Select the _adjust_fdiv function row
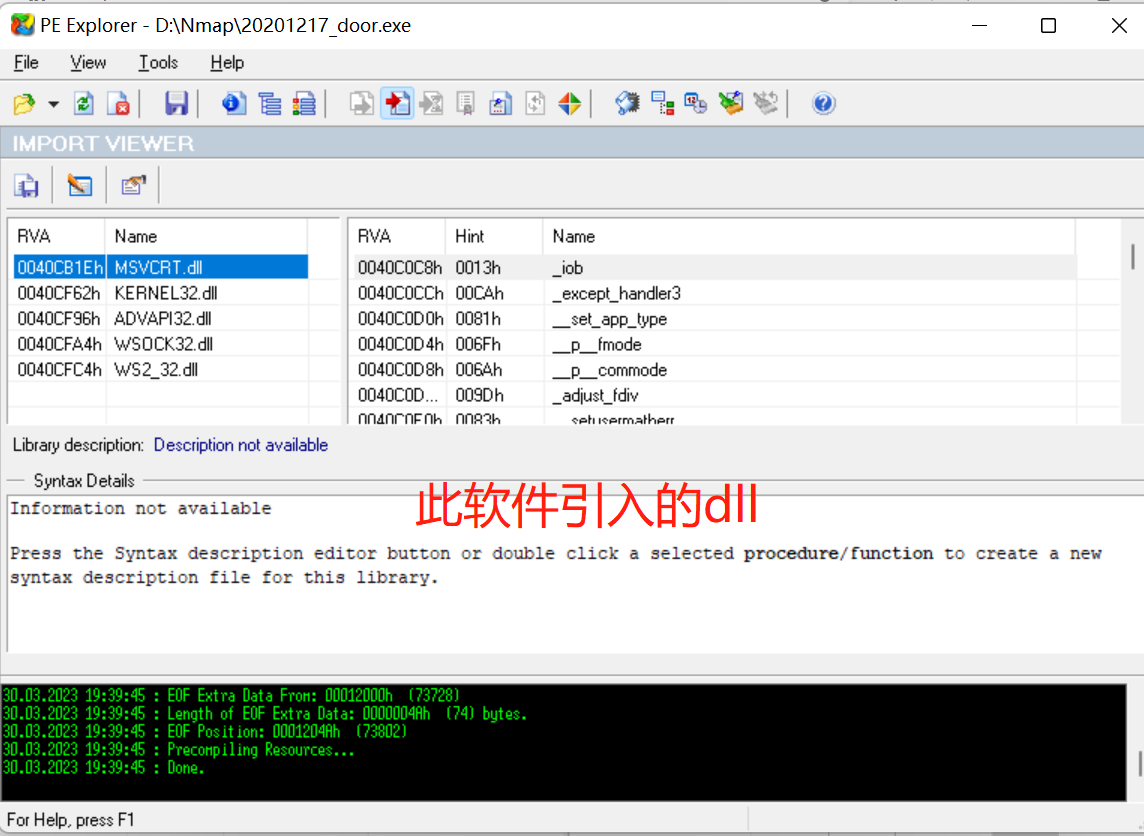This screenshot has width=1144, height=836. pyautogui.click(x=715, y=395)
